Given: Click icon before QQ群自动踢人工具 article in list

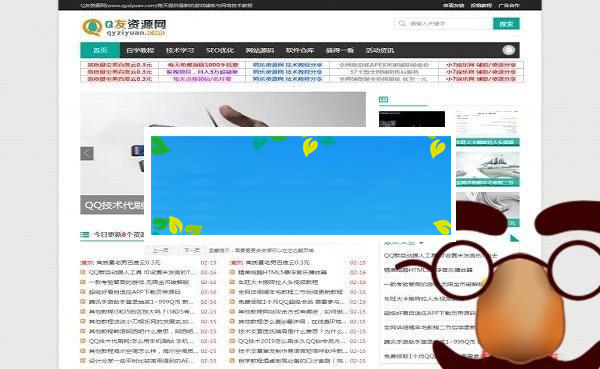Looking at the screenshot, I should pos(83,272).
